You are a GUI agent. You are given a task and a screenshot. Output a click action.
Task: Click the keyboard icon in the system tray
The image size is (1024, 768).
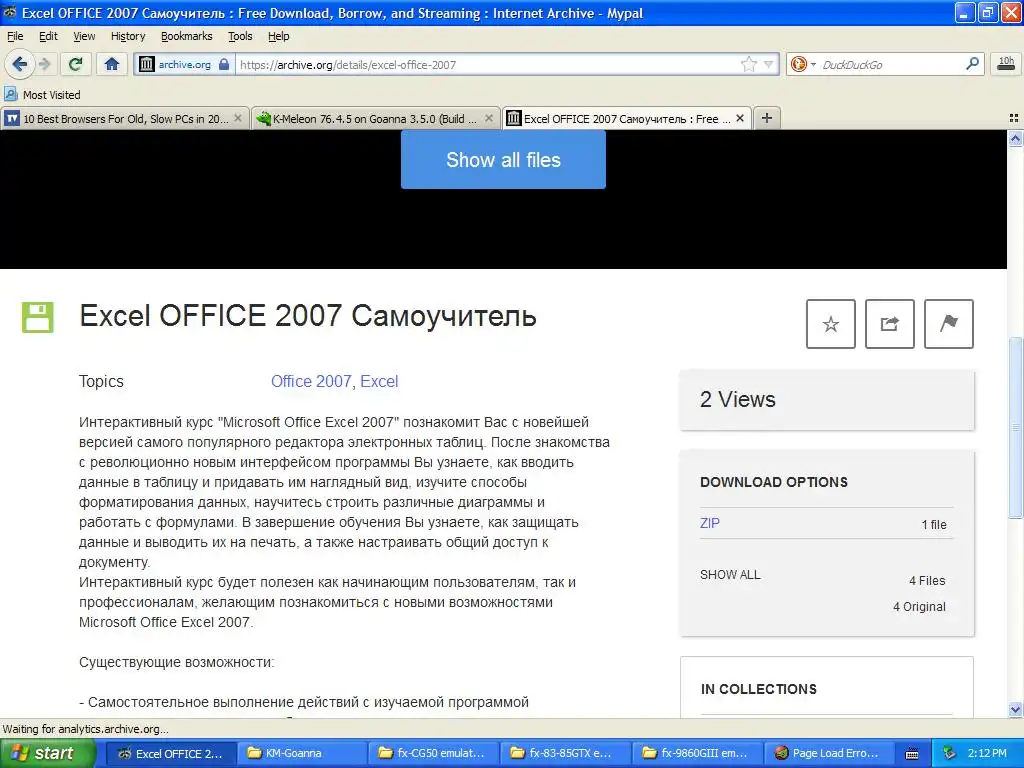(x=912, y=754)
